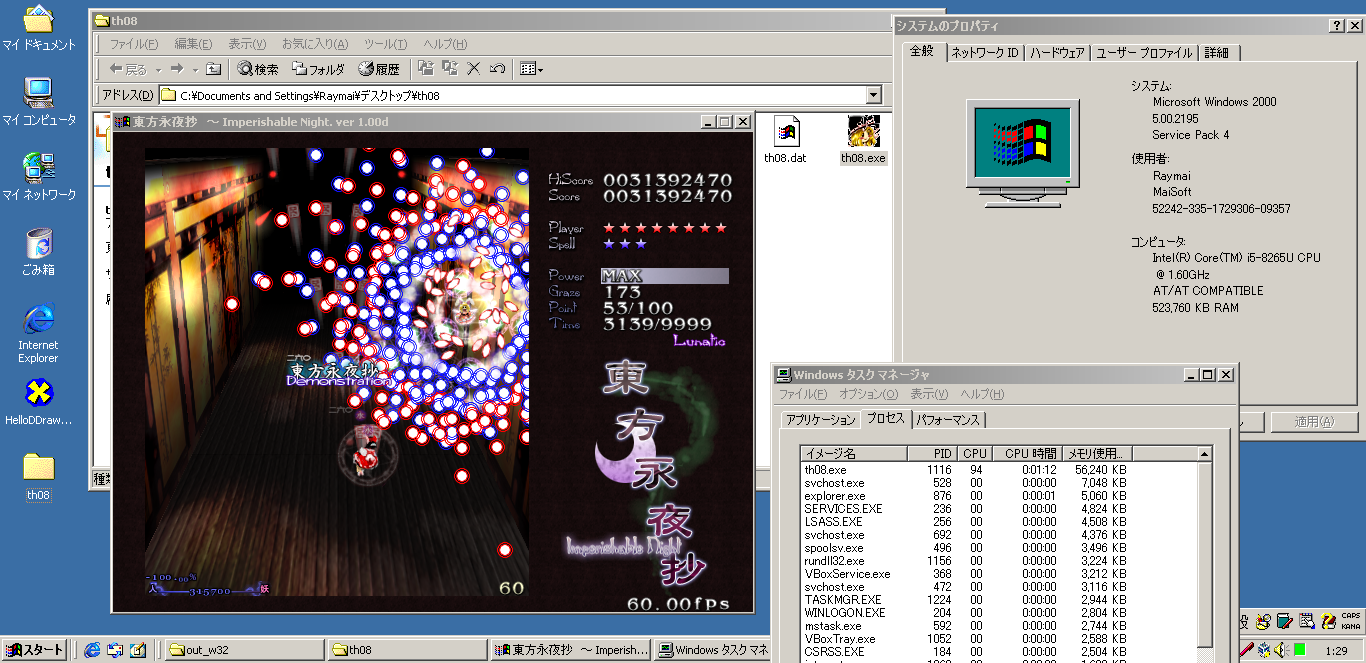Open the Tools (ツール) menu in Explorer
The width and height of the screenshot is (1366, 663).
coord(386,44)
